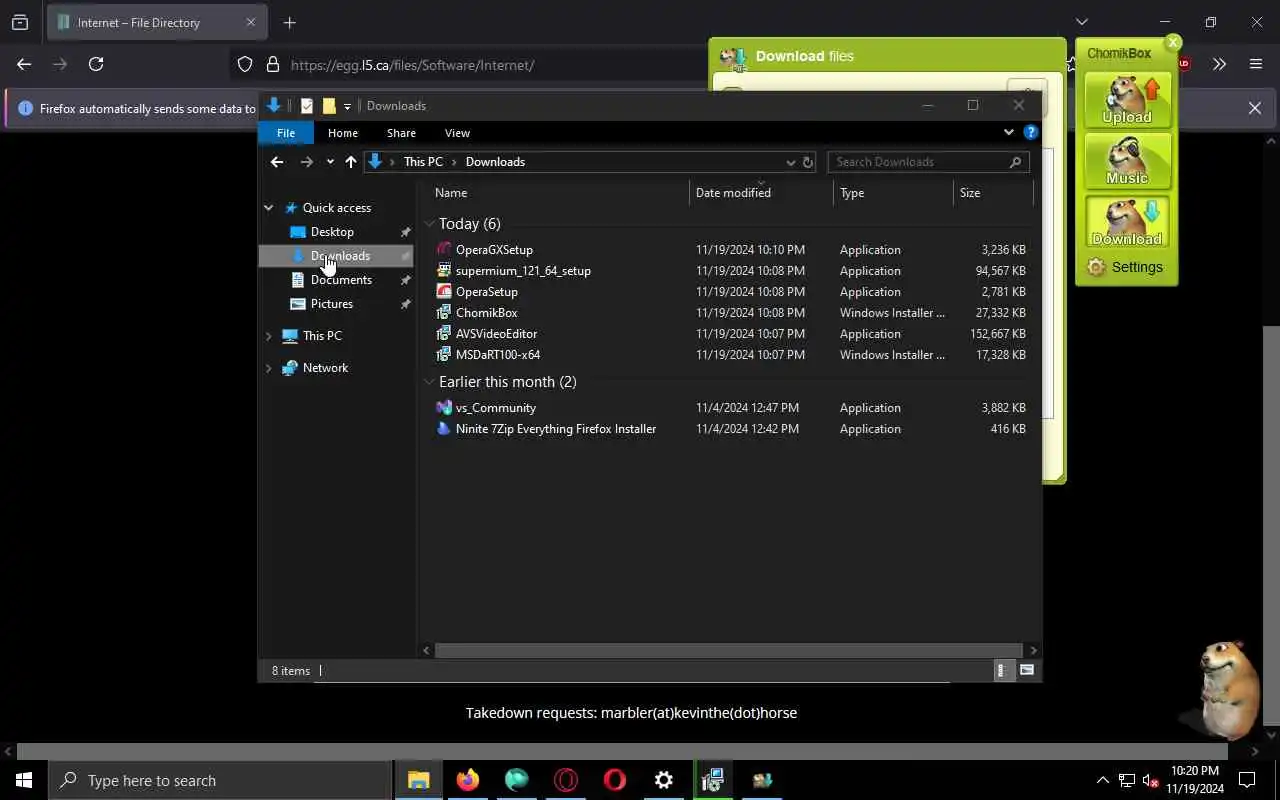This screenshot has height=800, width=1280.
Task: Select Documents in Quick access
Action: 341,280
